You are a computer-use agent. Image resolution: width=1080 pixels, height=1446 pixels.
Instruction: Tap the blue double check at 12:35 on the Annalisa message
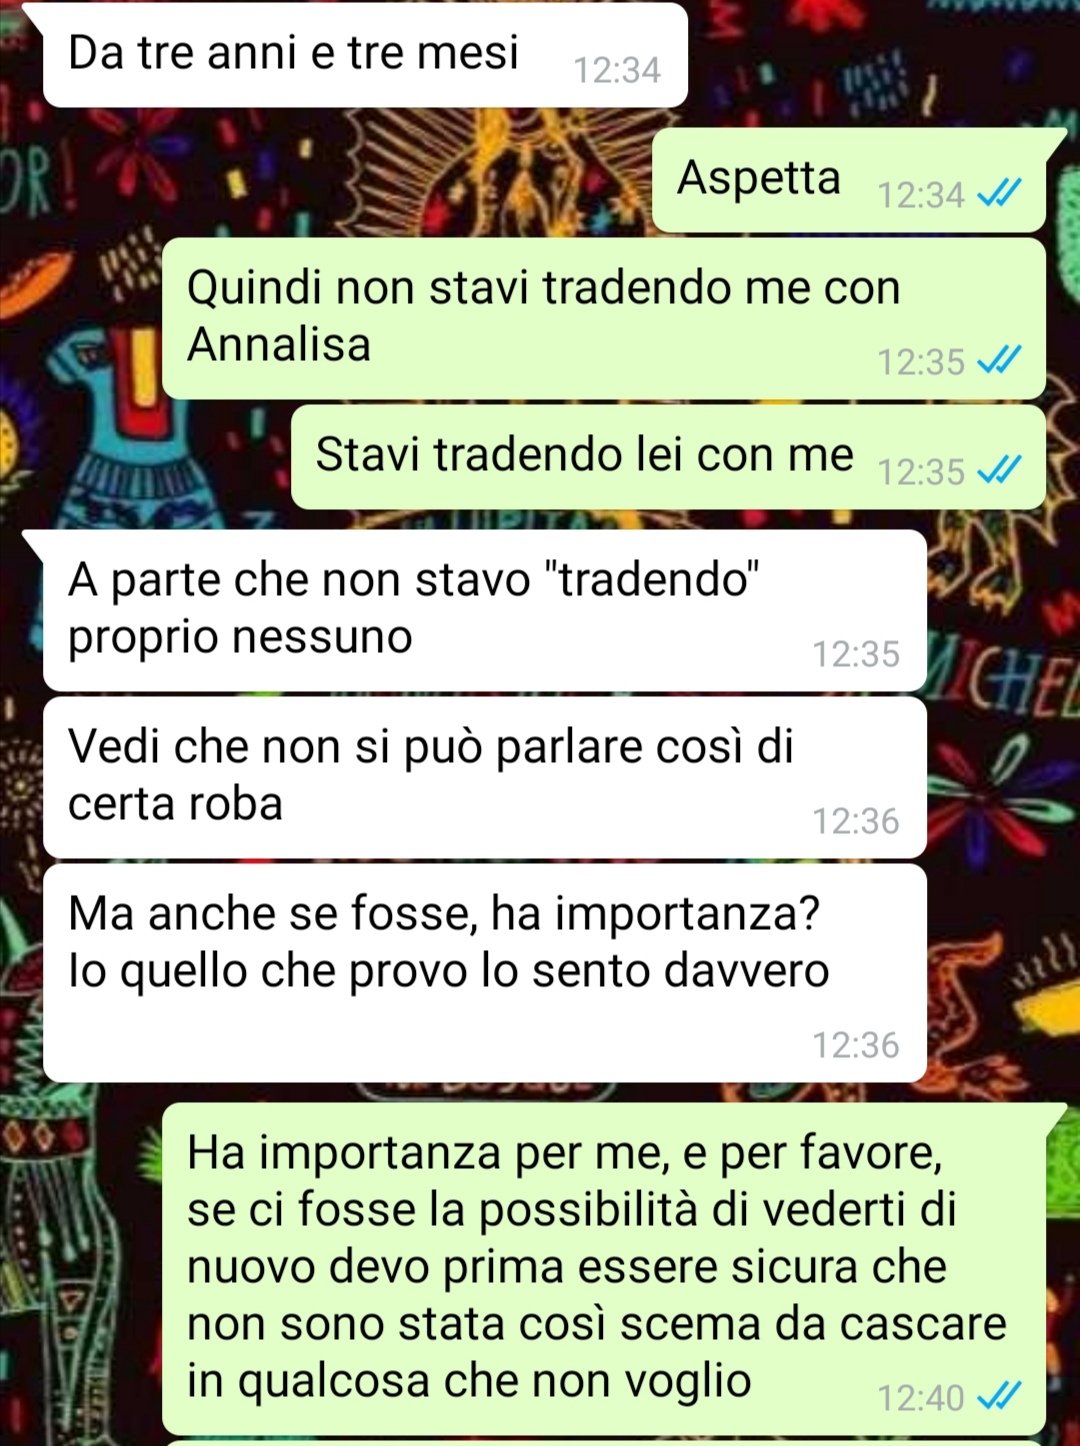pyautogui.click(x=998, y=360)
